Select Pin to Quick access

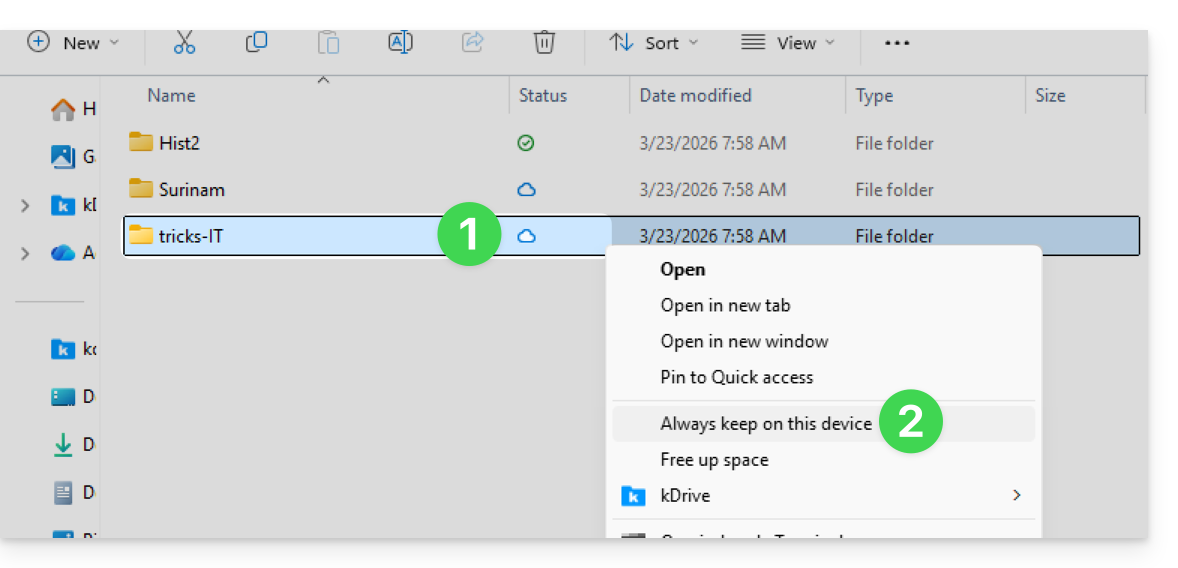pyautogui.click(x=736, y=377)
